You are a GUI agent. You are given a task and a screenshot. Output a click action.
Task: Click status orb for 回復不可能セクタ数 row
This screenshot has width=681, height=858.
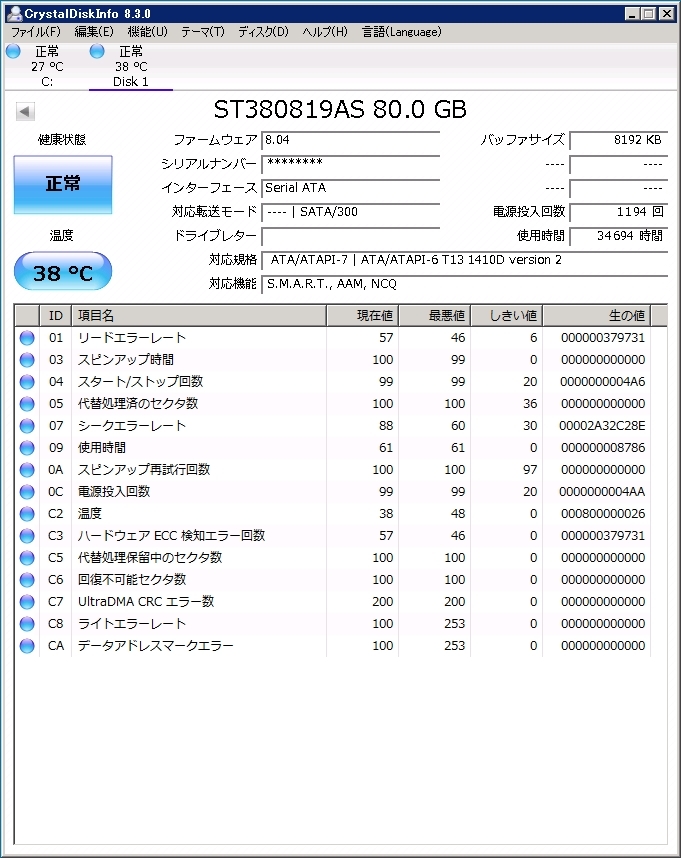(x=27, y=580)
